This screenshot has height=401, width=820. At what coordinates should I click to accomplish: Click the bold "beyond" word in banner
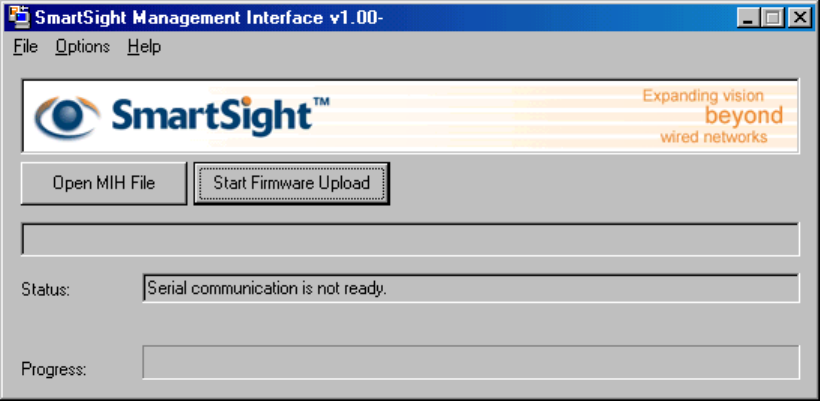744,116
